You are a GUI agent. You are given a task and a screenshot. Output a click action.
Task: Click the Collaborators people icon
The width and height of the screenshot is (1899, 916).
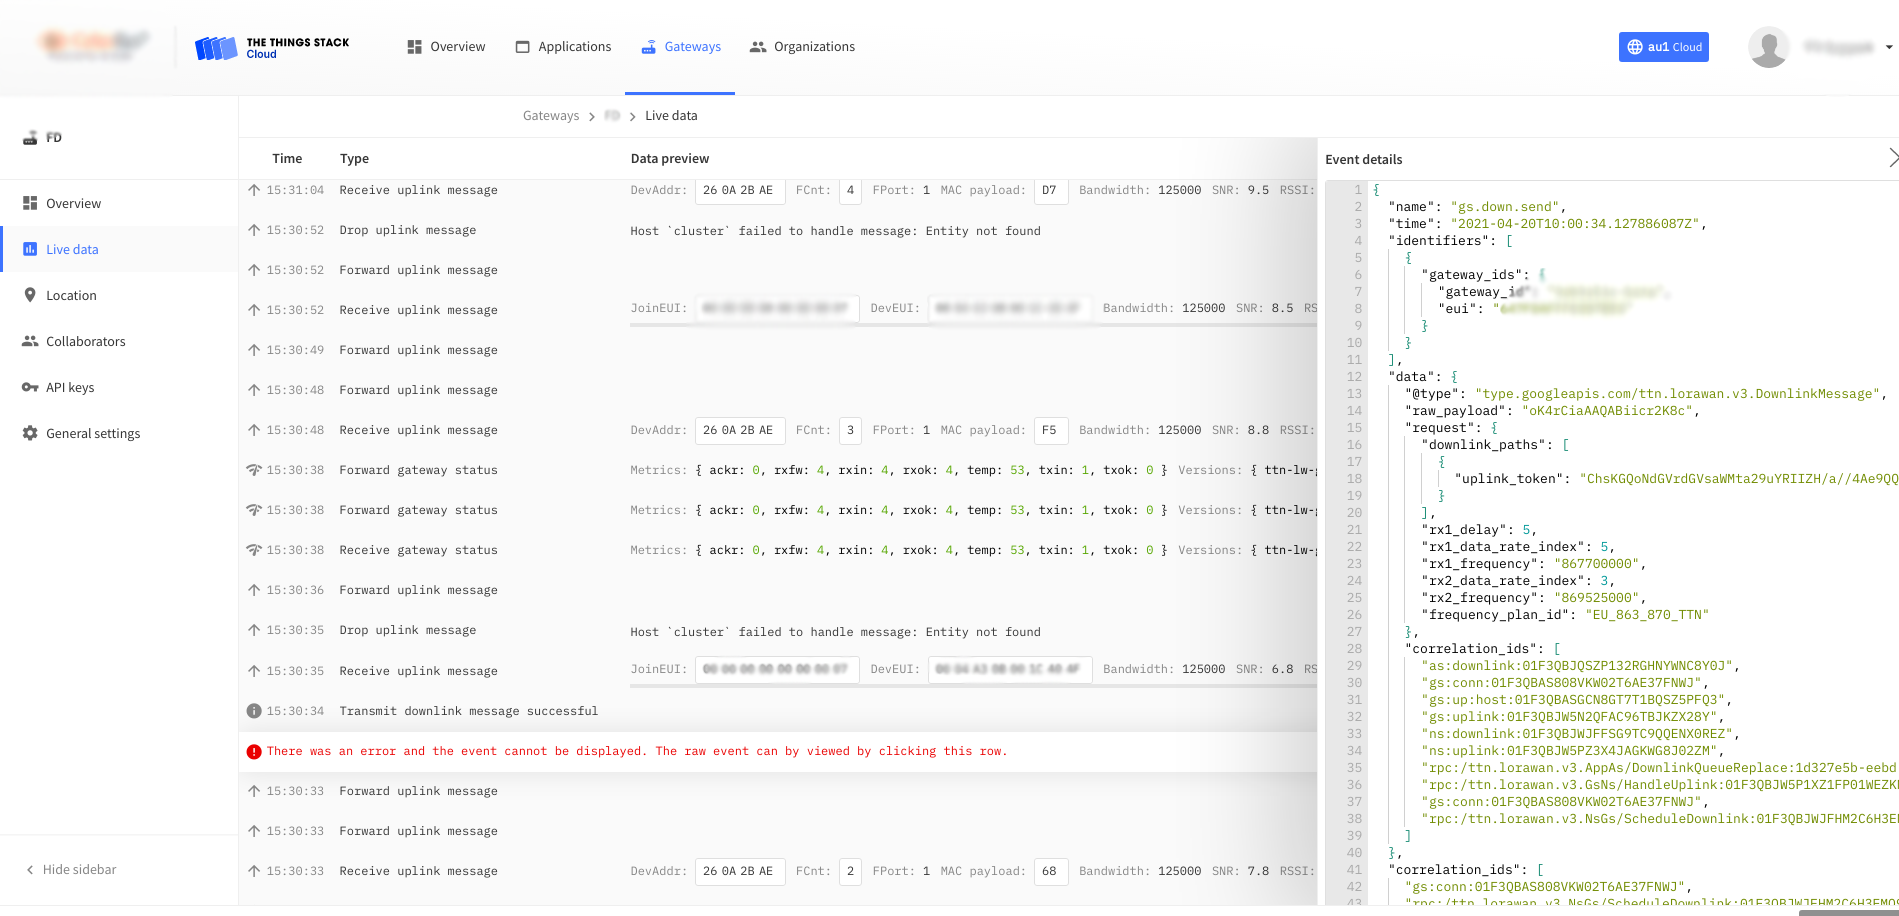pyautogui.click(x=31, y=341)
